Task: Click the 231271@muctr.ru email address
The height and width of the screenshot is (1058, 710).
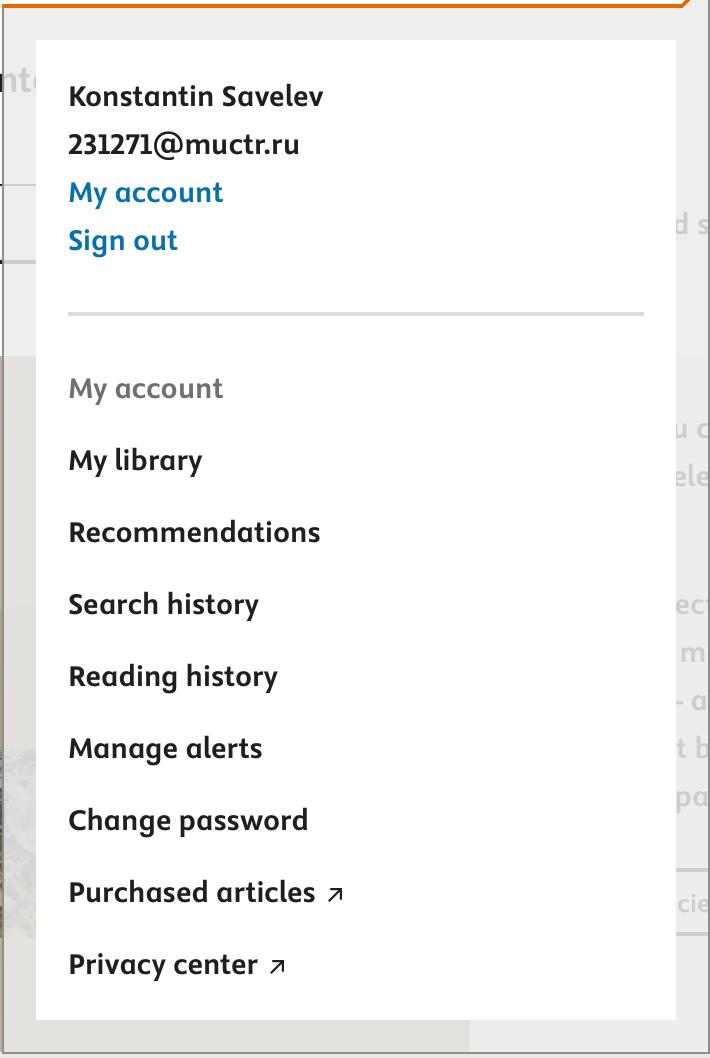Action: pos(184,145)
